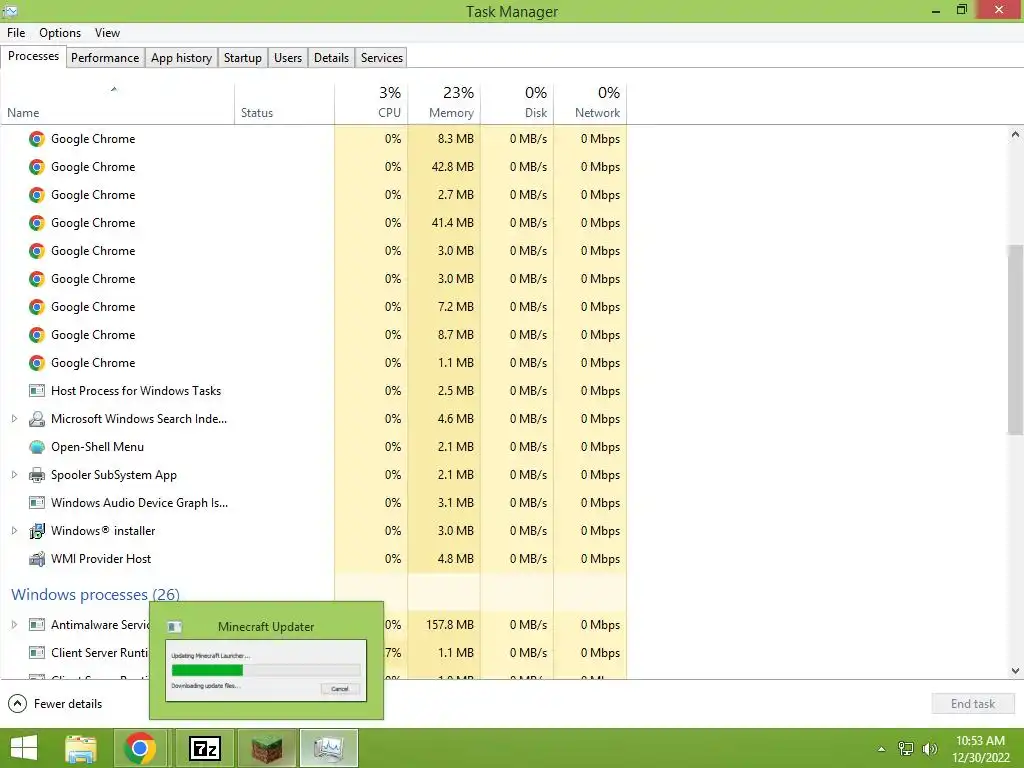Open the File menu
1024x768 pixels.
pyautogui.click(x=16, y=33)
